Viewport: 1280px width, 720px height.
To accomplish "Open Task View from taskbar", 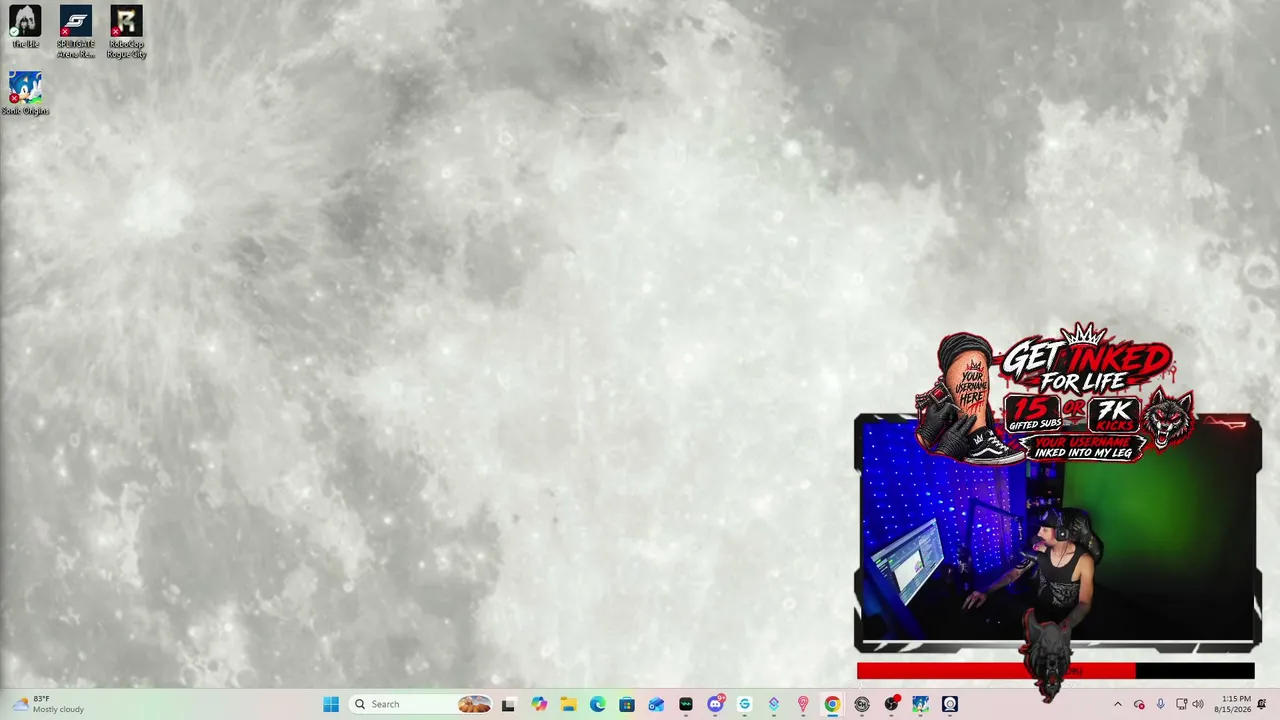I will [x=508, y=704].
